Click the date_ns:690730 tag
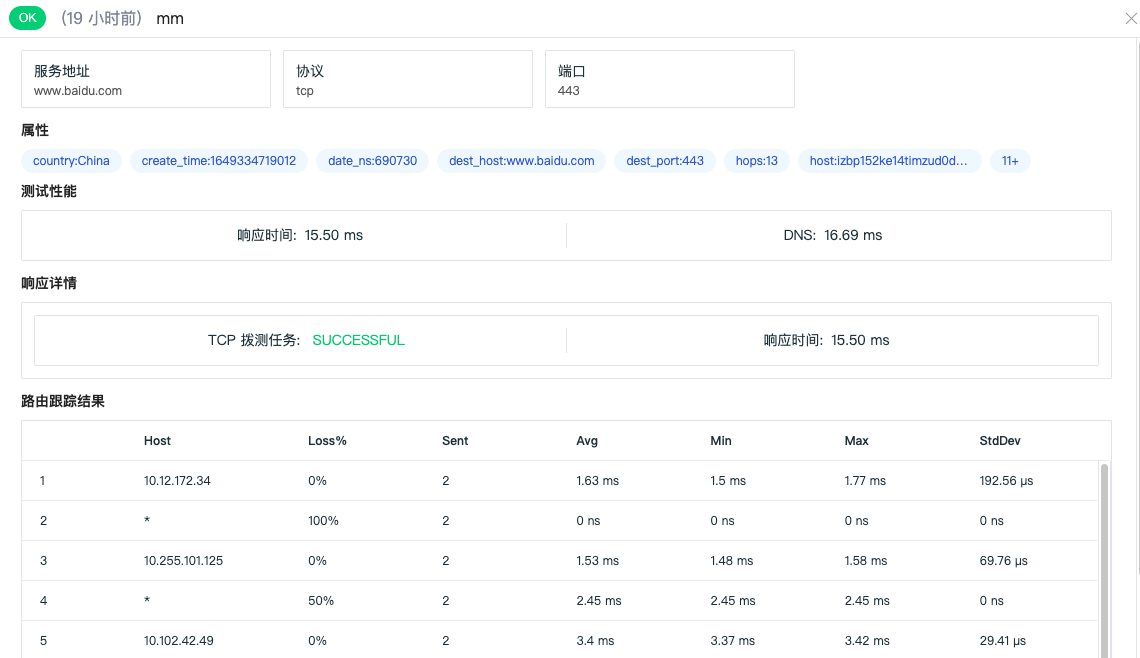This screenshot has width=1140, height=658. [372, 161]
